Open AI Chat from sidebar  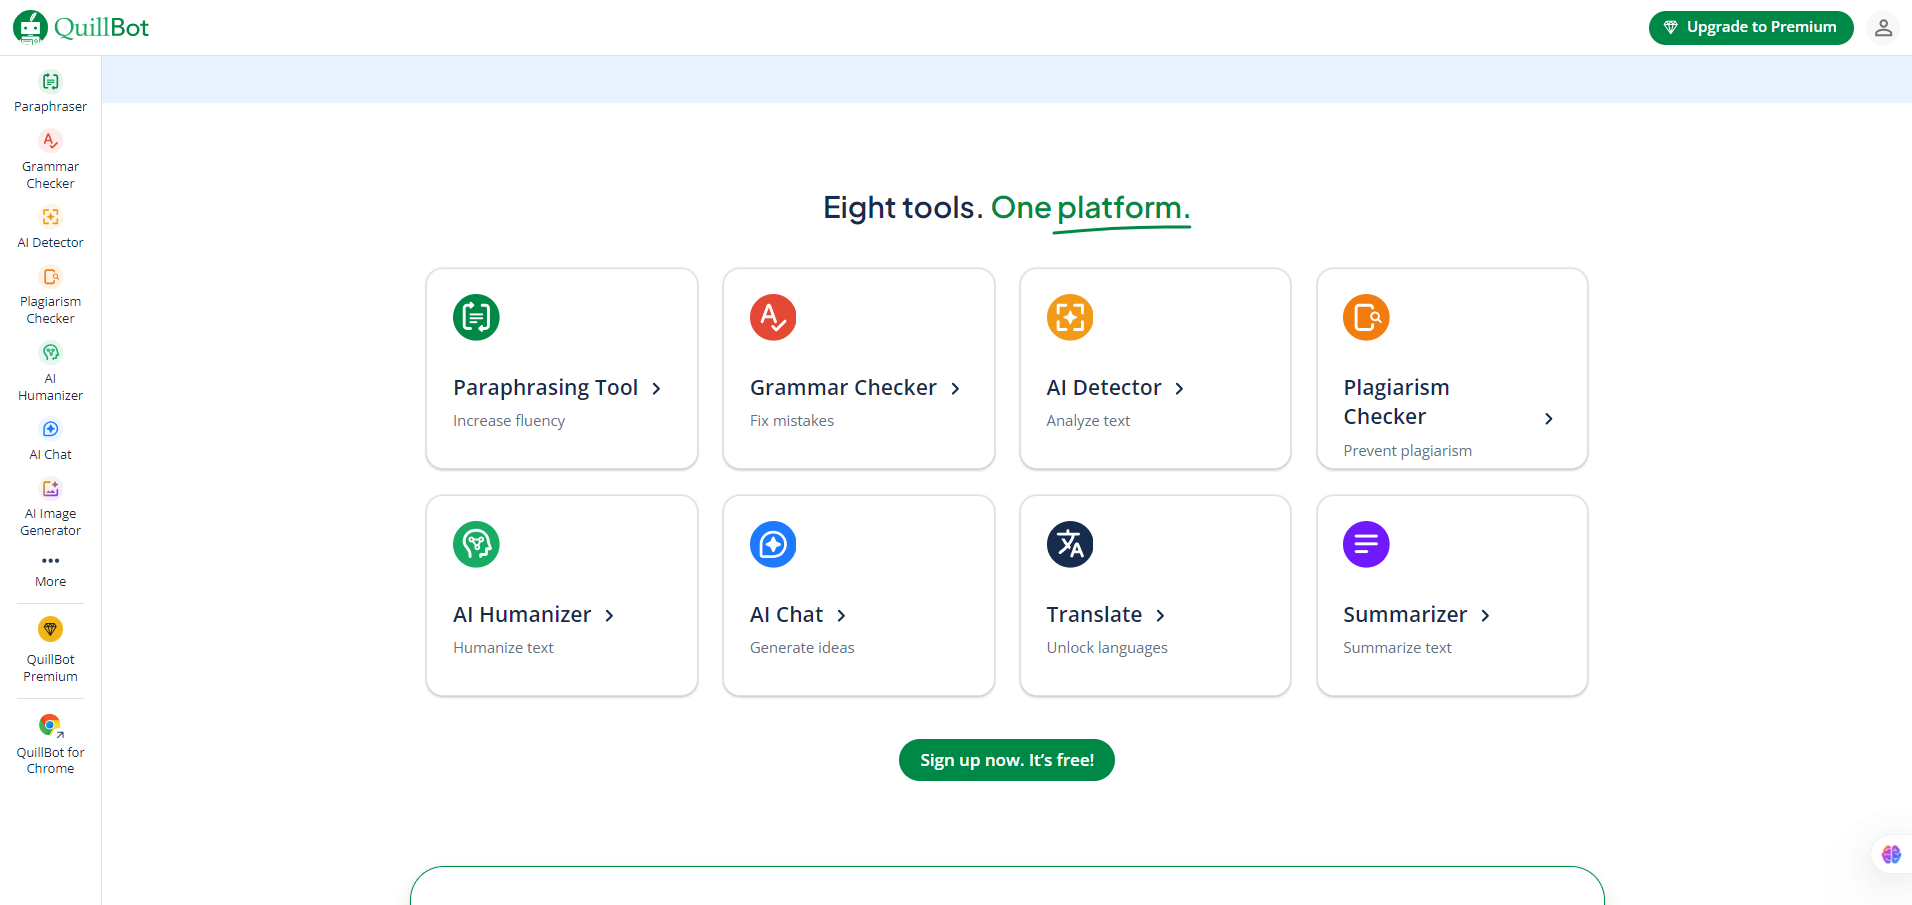[x=50, y=440]
